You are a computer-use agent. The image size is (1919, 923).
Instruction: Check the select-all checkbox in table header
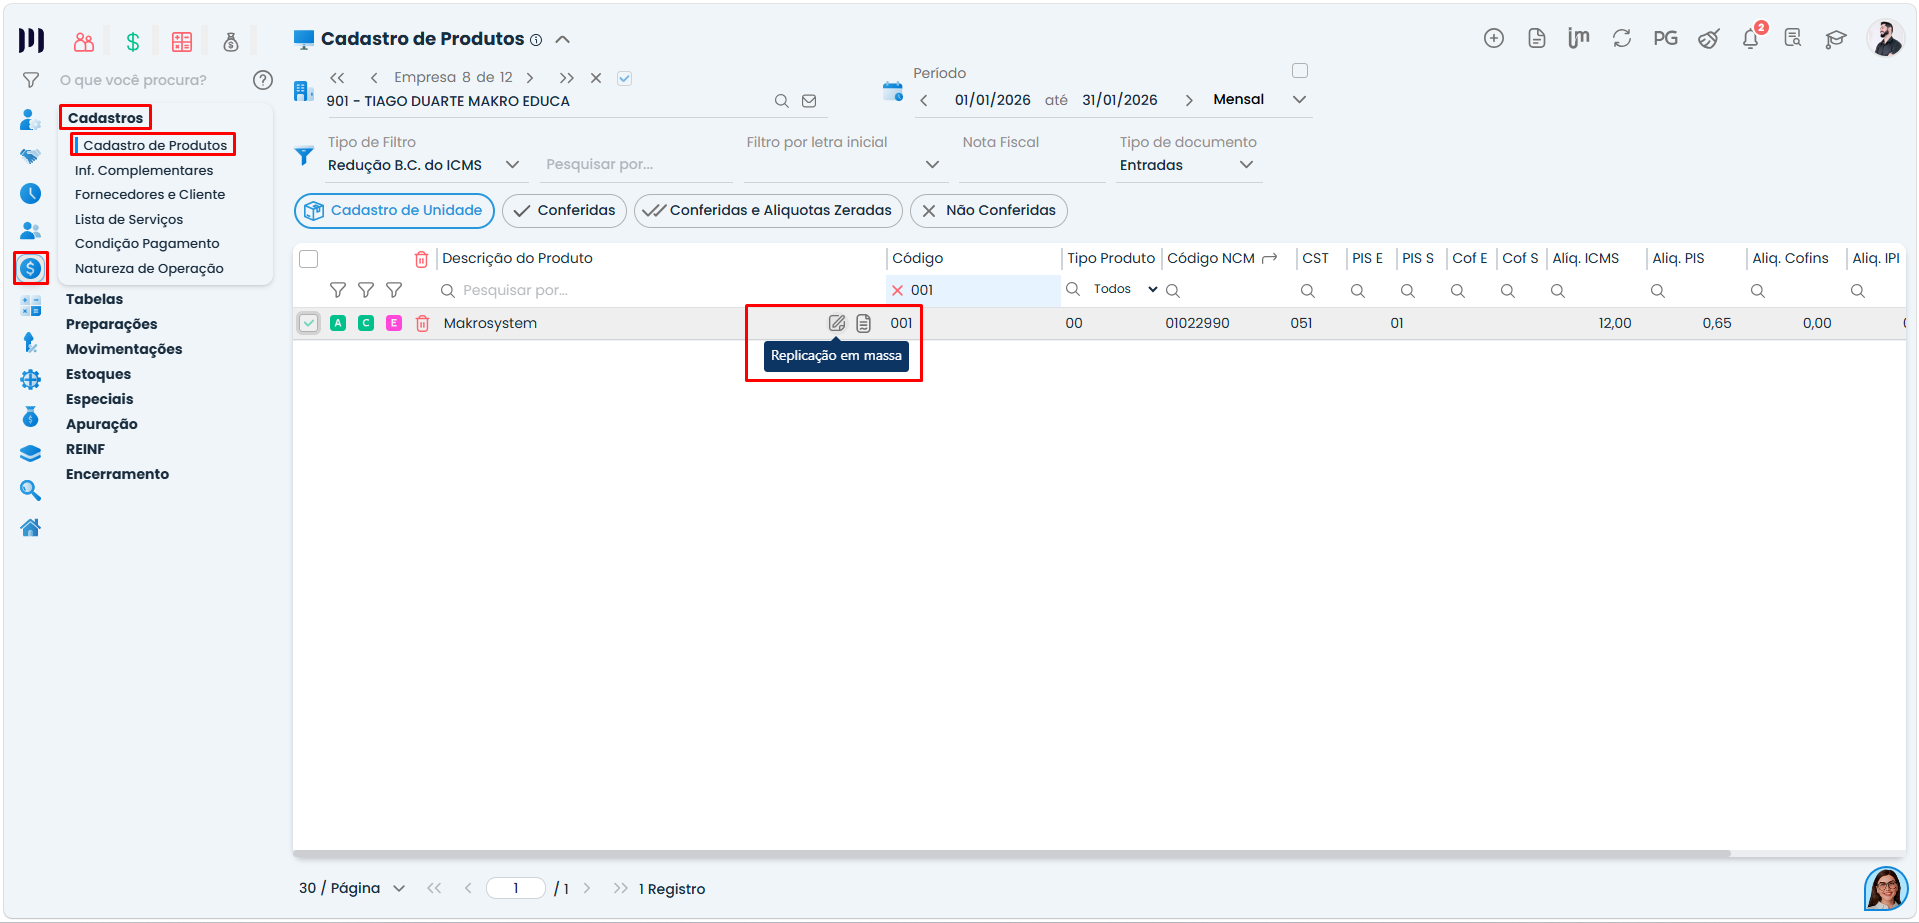pyautogui.click(x=309, y=259)
